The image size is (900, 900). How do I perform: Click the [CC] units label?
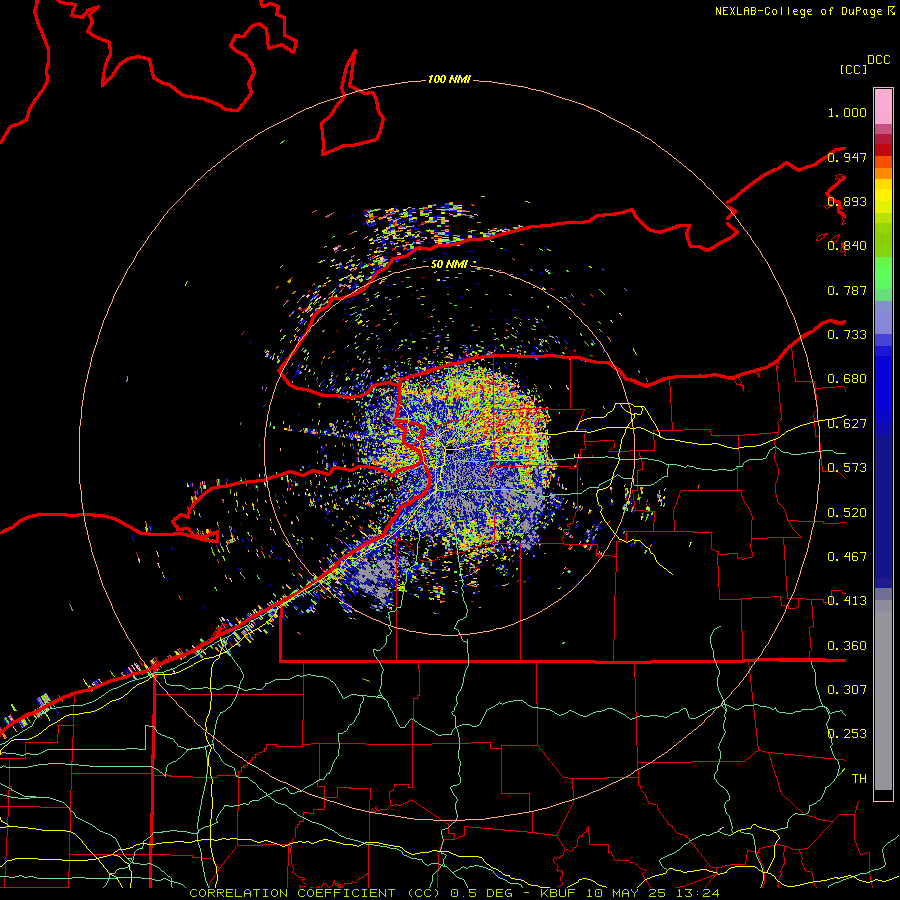click(853, 69)
